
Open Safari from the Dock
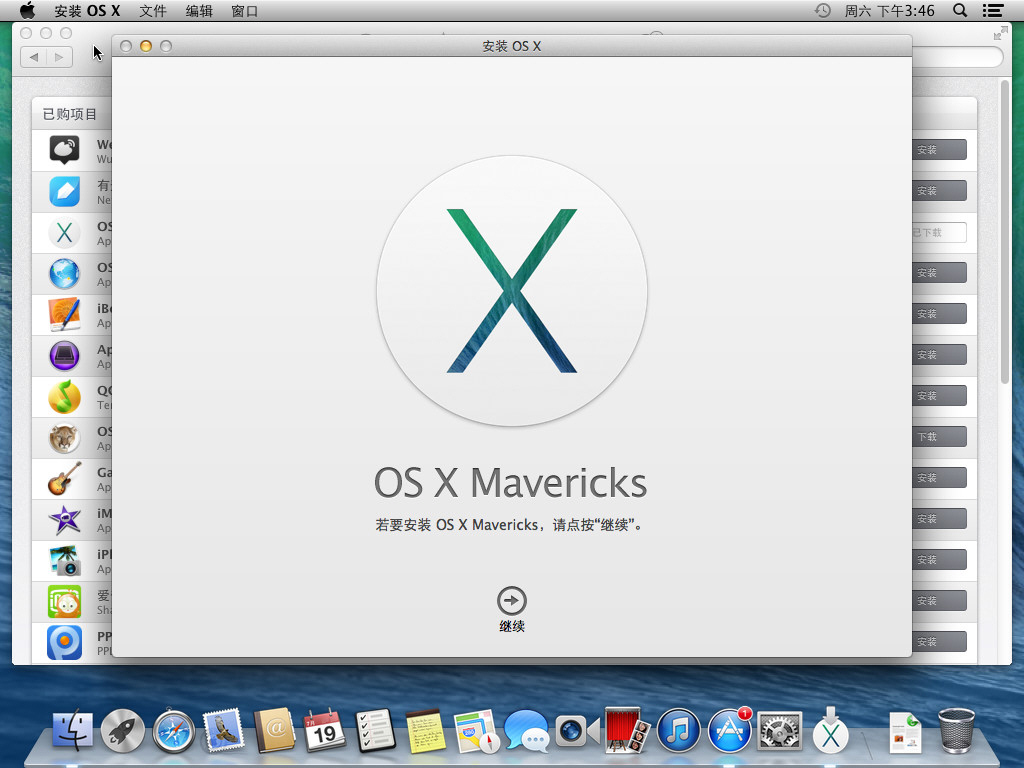click(x=174, y=730)
